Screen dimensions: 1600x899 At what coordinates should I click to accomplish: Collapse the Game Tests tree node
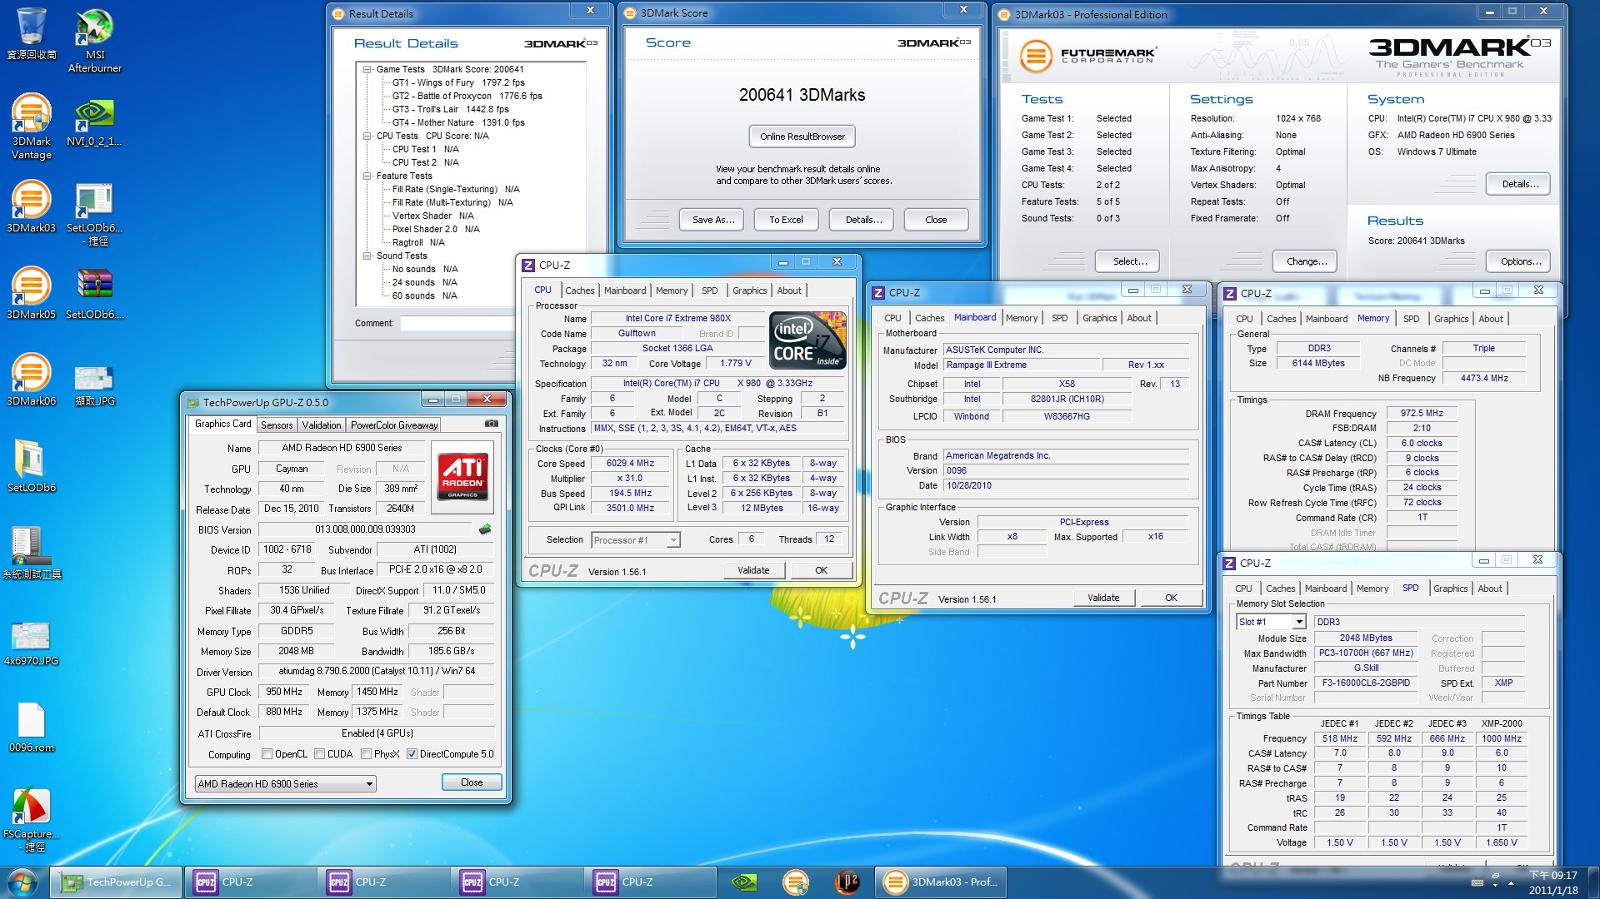tap(367, 70)
